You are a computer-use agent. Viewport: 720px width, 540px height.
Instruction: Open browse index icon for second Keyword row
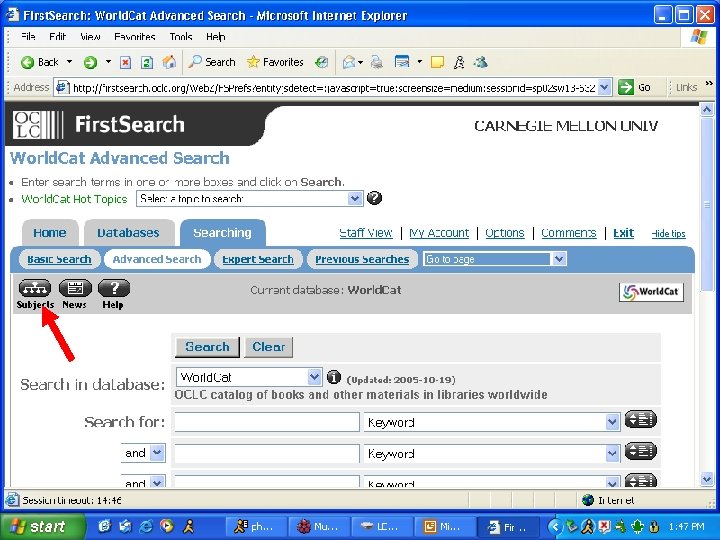641,451
